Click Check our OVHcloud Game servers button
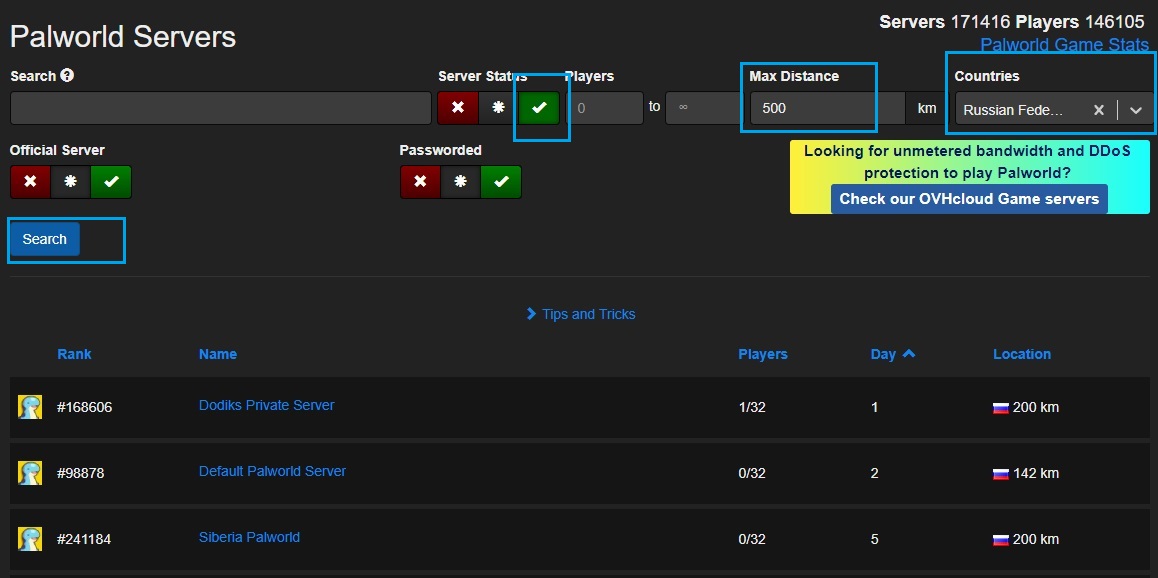The image size is (1158, 578). click(x=969, y=199)
